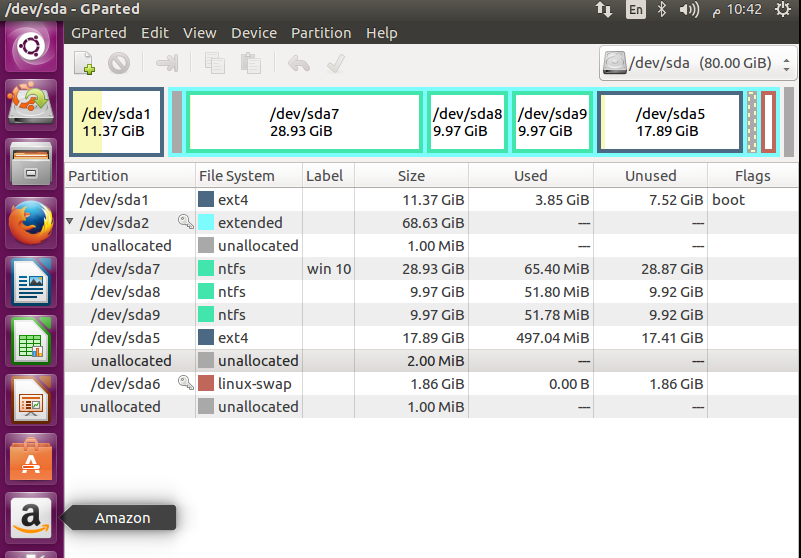Select /dev/sda8 block in disk map
Viewport: 801px width, 558px height.
pyautogui.click(x=467, y=122)
